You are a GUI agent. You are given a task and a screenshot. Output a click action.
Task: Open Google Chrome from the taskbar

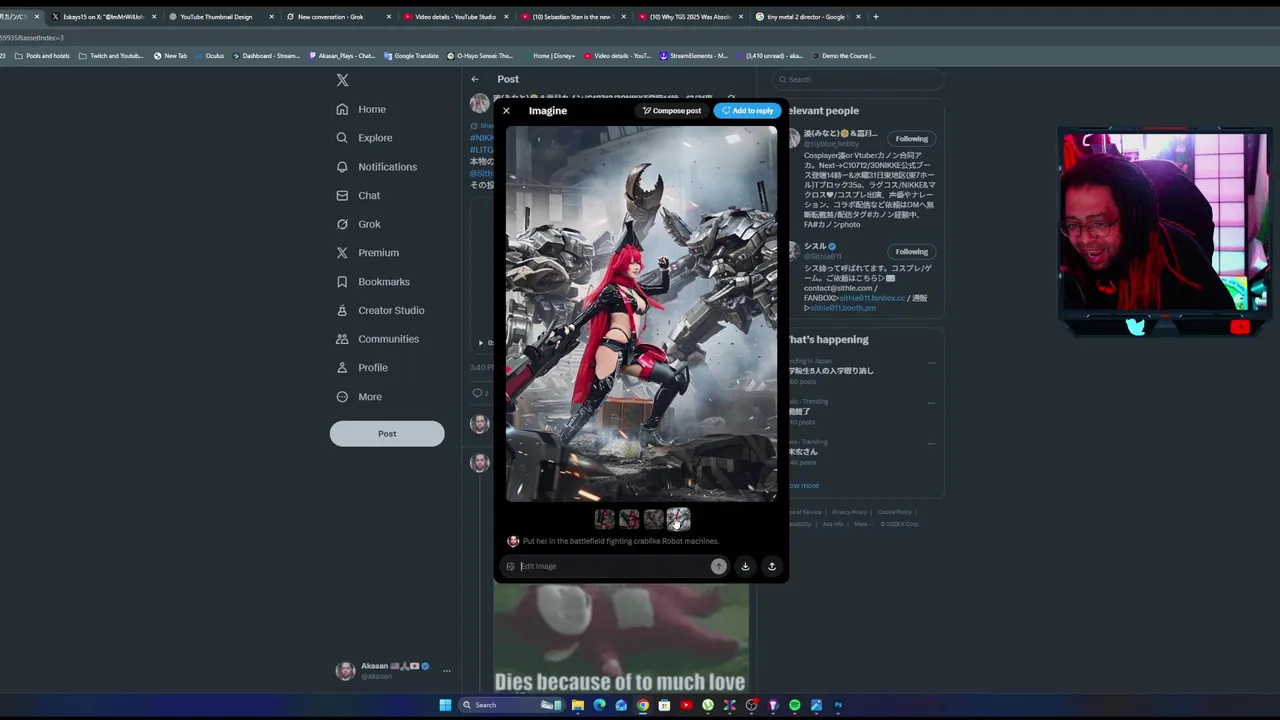click(643, 705)
